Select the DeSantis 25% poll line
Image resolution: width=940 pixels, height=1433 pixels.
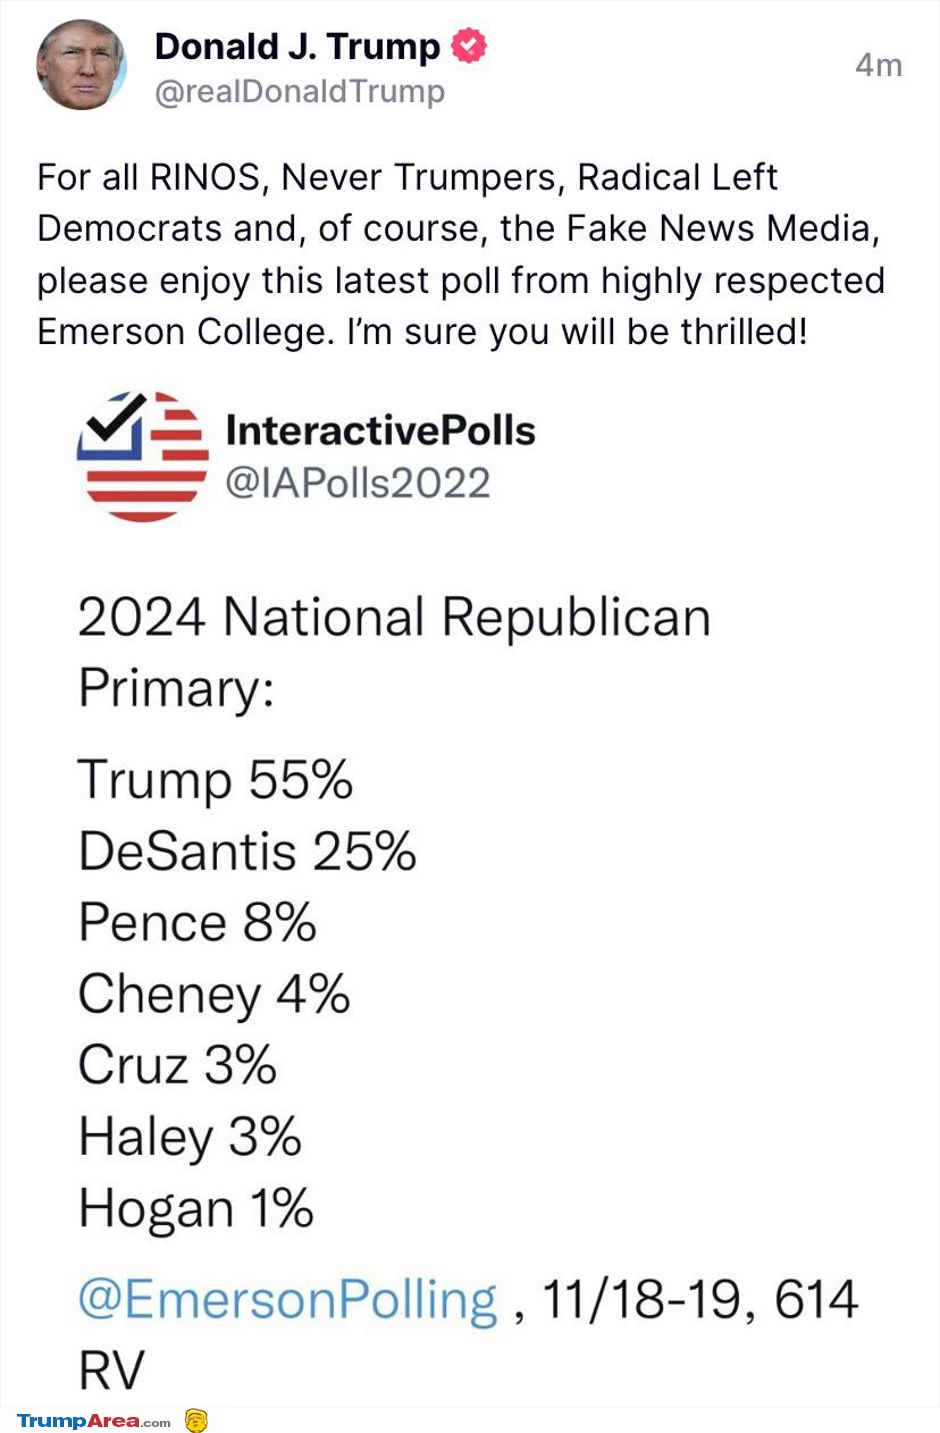(247, 851)
